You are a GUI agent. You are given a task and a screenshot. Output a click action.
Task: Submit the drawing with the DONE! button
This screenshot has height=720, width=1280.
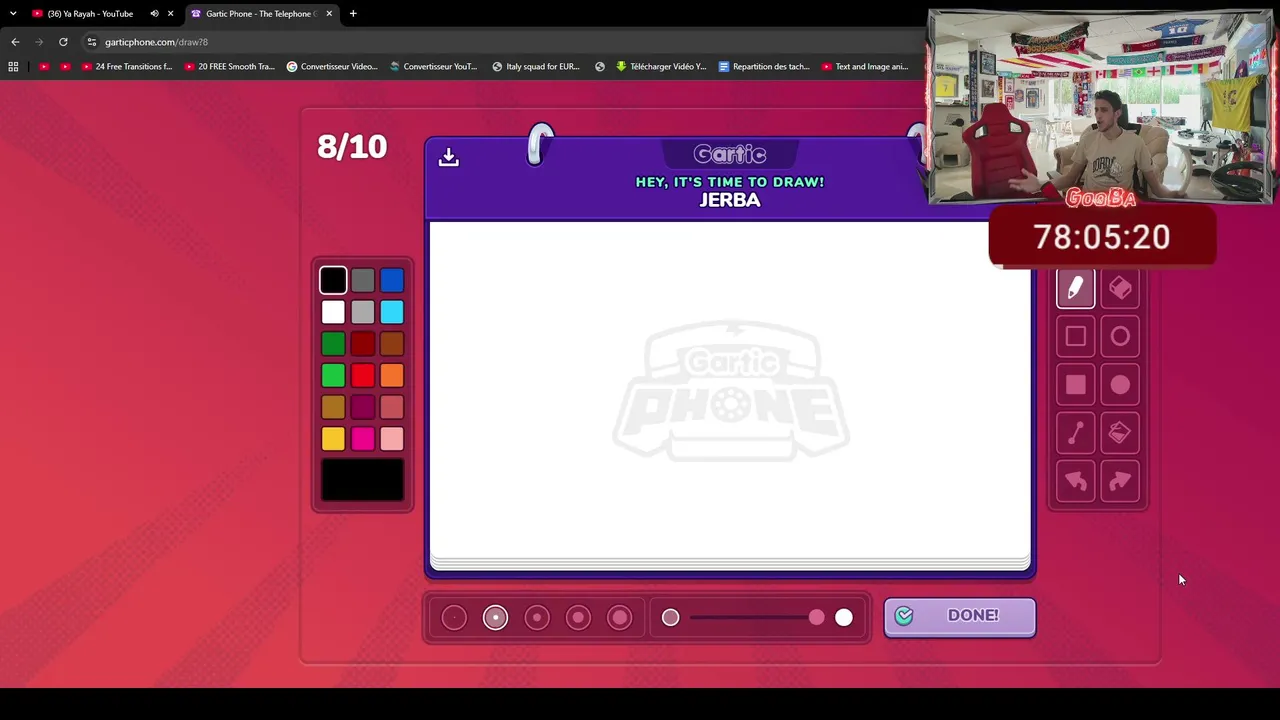click(x=960, y=616)
